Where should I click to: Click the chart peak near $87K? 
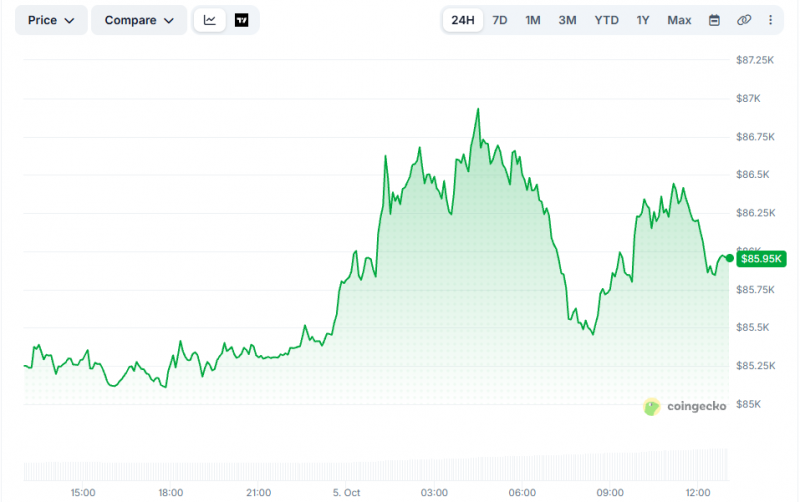[x=478, y=109]
